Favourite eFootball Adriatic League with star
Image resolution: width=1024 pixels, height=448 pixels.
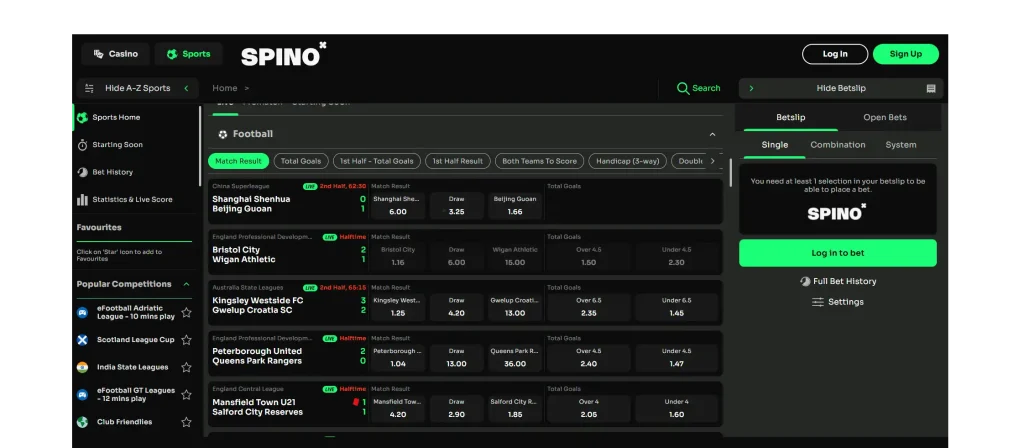click(x=186, y=313)
